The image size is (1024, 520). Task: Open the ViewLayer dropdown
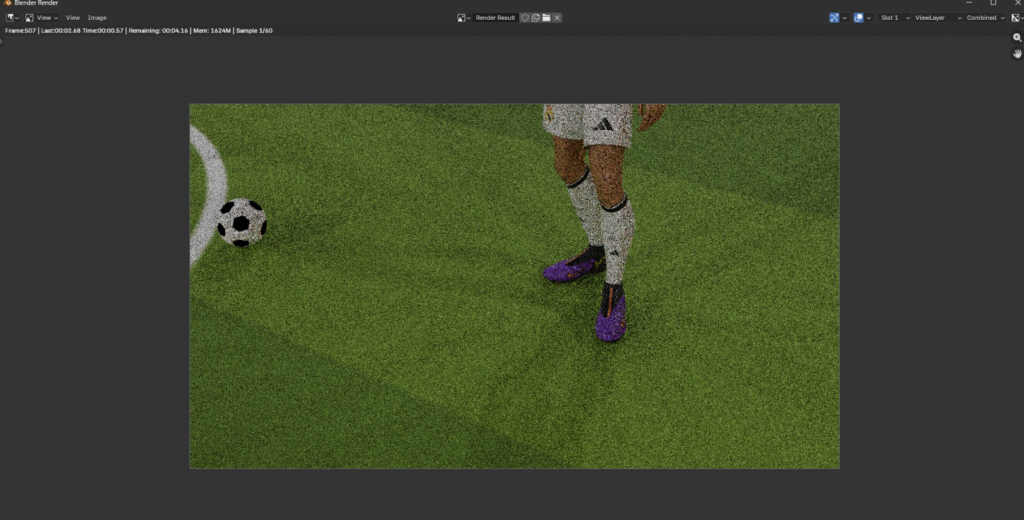938,18
